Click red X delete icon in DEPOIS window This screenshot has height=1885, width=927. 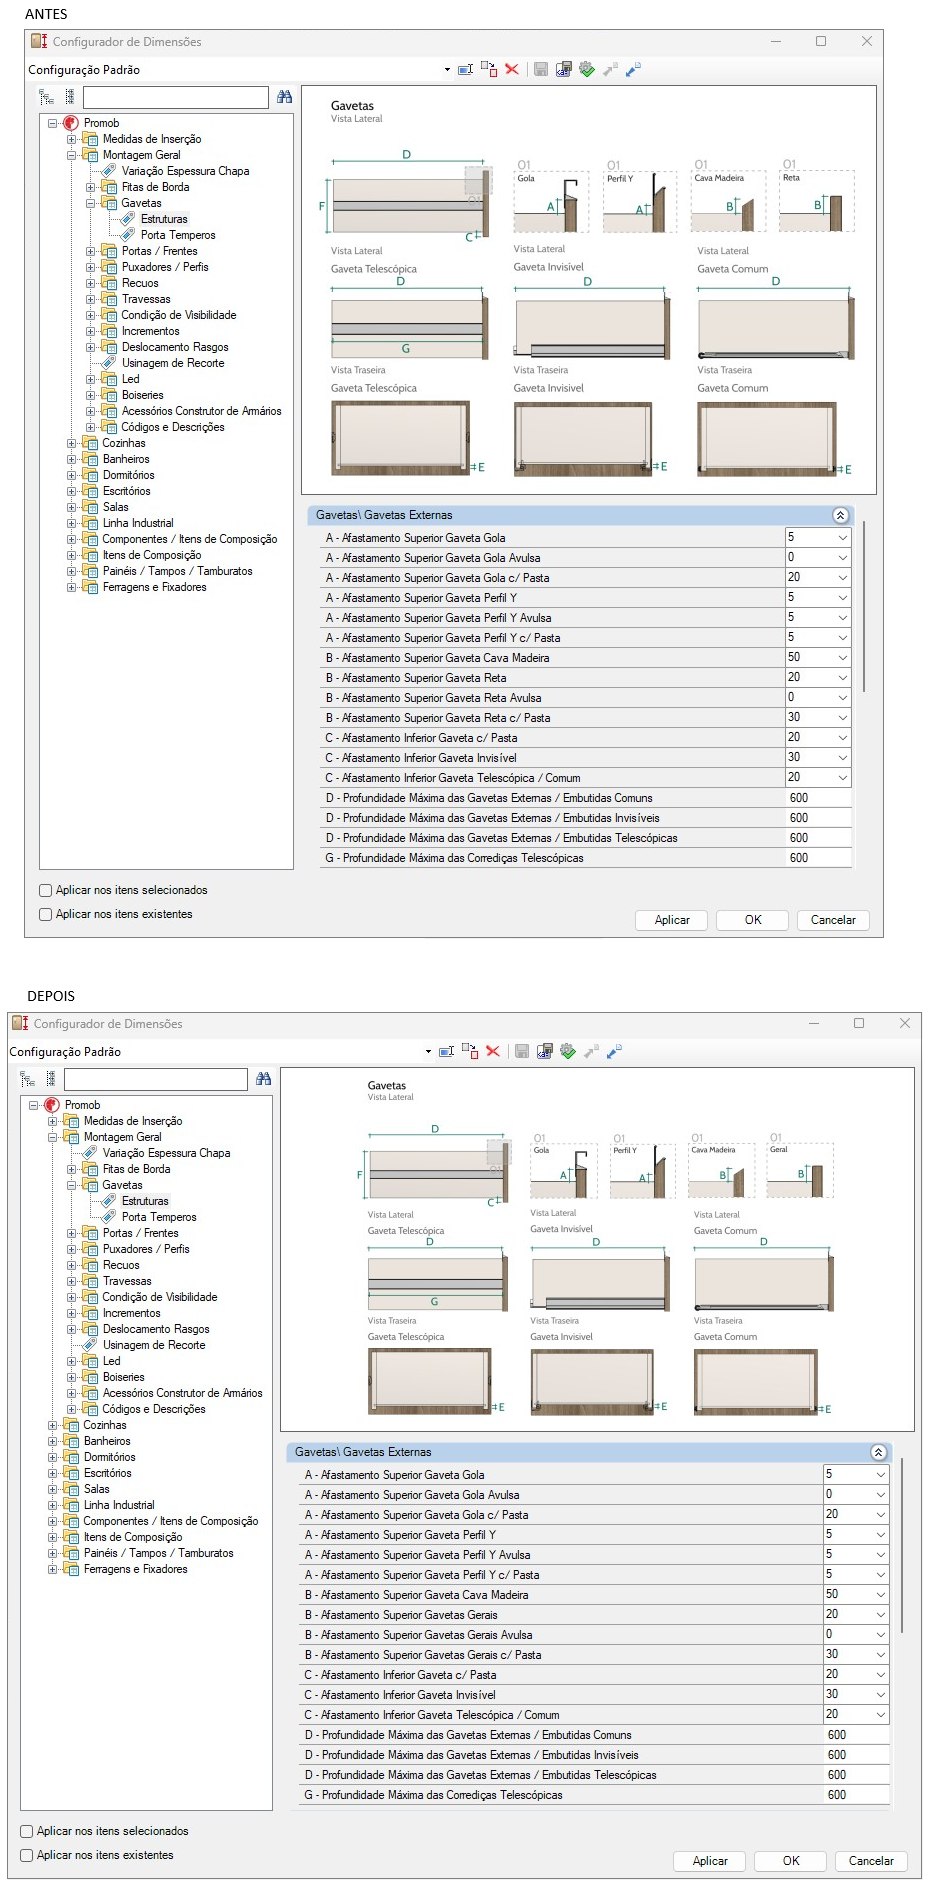(493, 1051)
